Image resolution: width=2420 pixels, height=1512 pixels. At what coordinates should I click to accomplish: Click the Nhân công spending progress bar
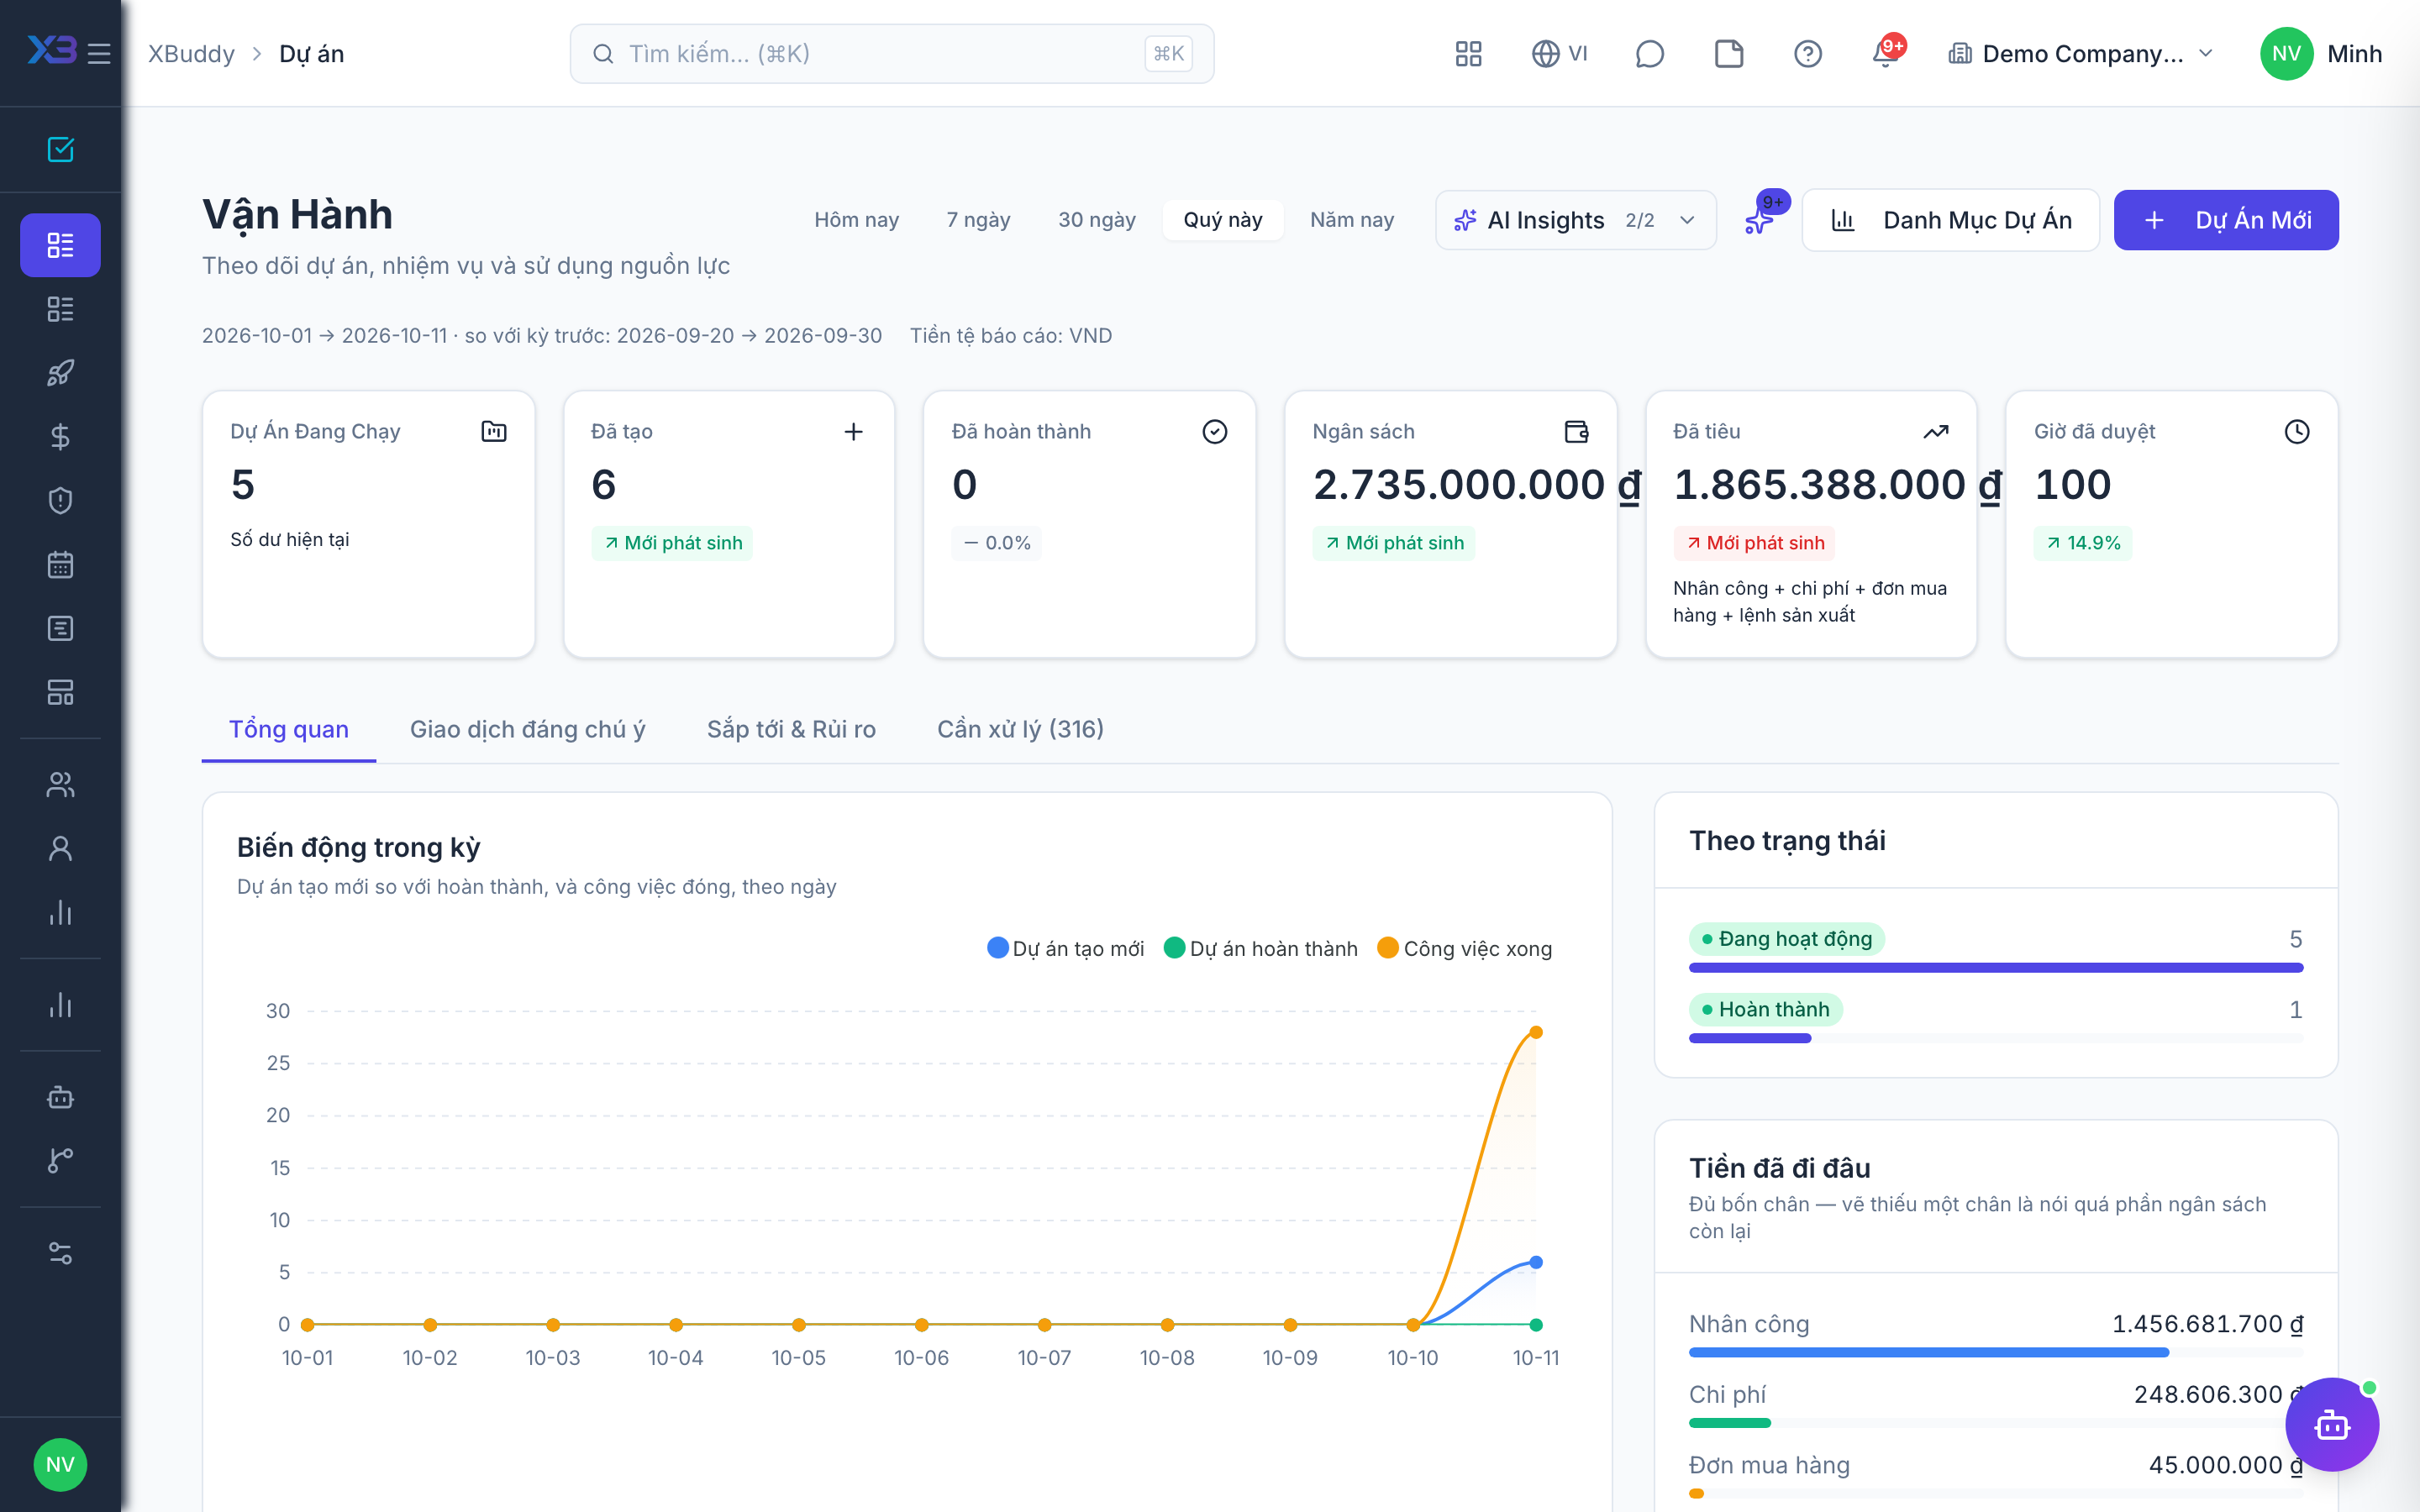click(1995, 1352)
